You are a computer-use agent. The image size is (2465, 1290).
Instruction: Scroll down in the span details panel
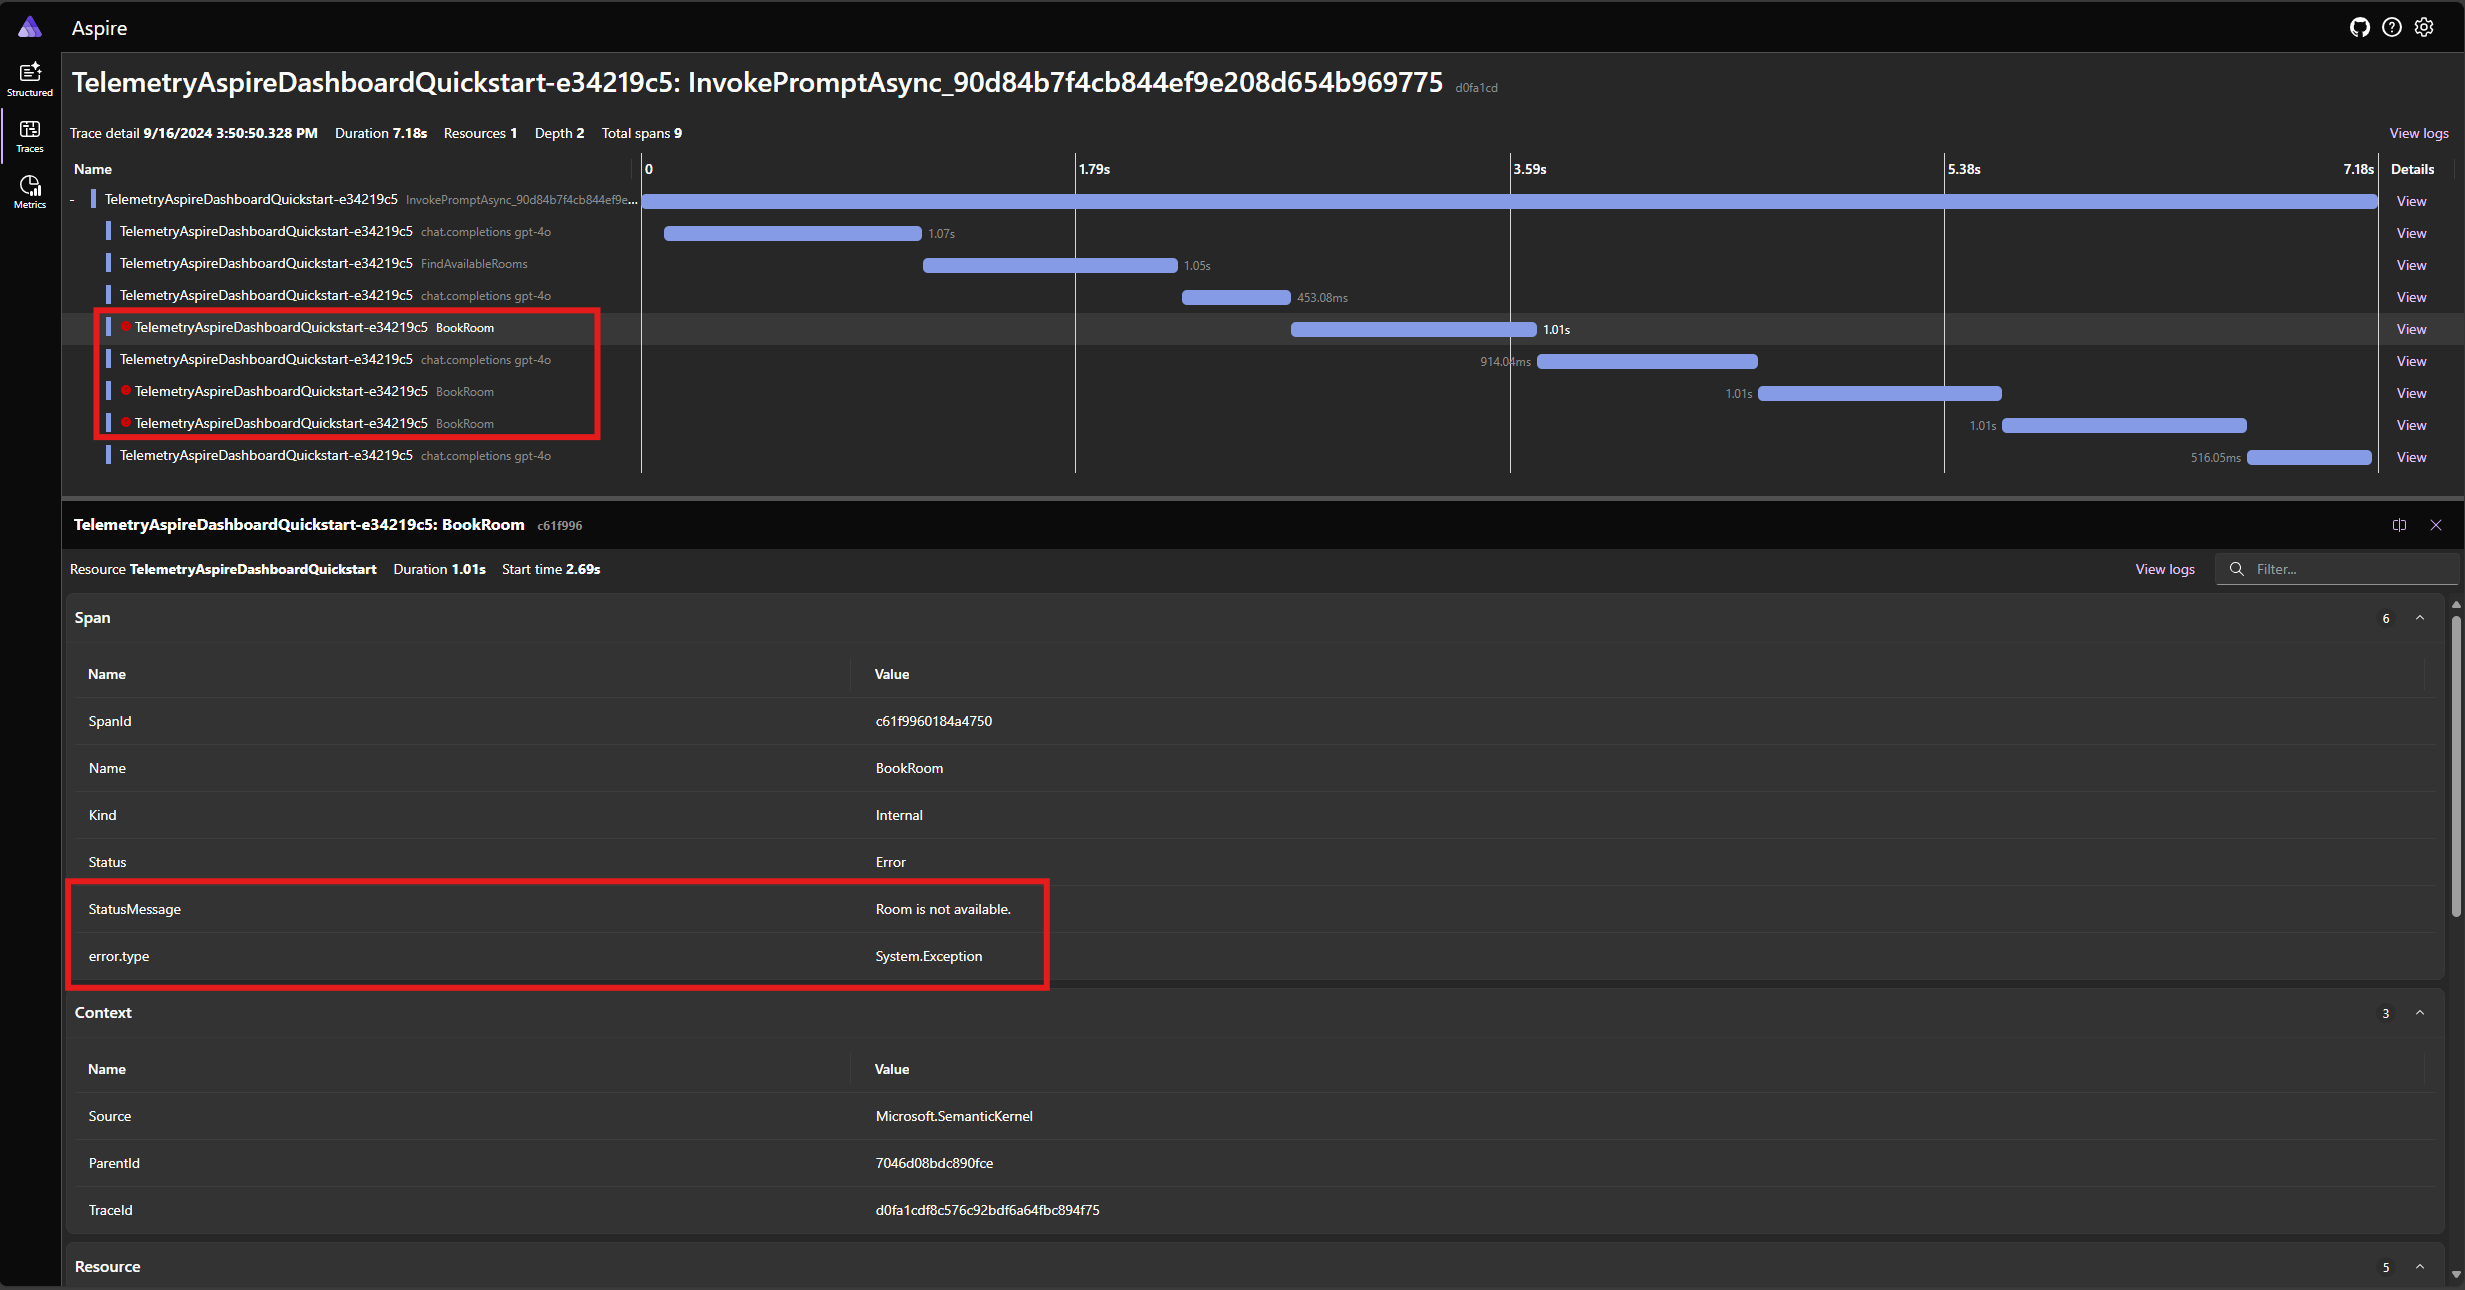tap(2454, 1275)
